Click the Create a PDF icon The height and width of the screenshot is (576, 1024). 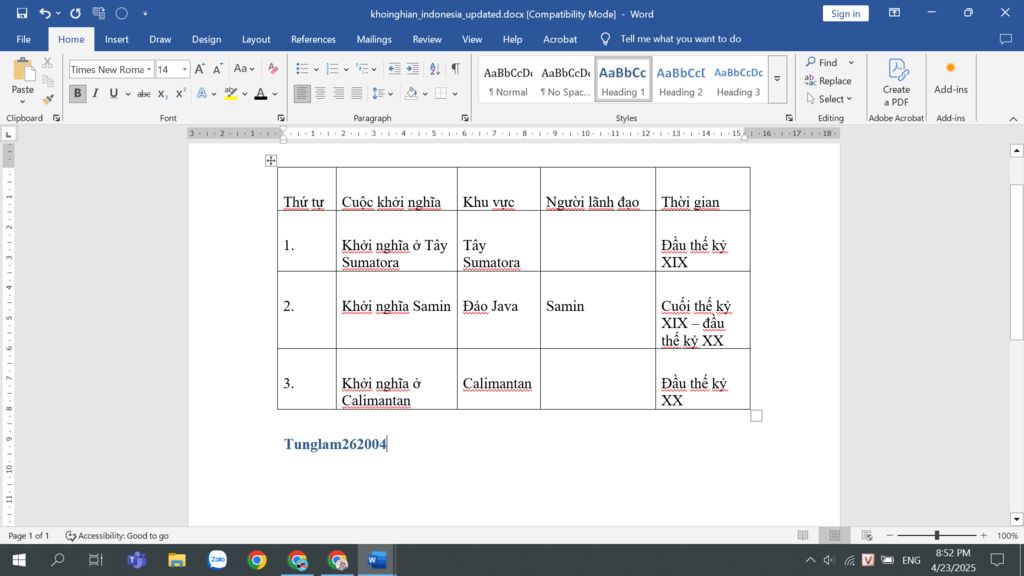coord(896,82)
